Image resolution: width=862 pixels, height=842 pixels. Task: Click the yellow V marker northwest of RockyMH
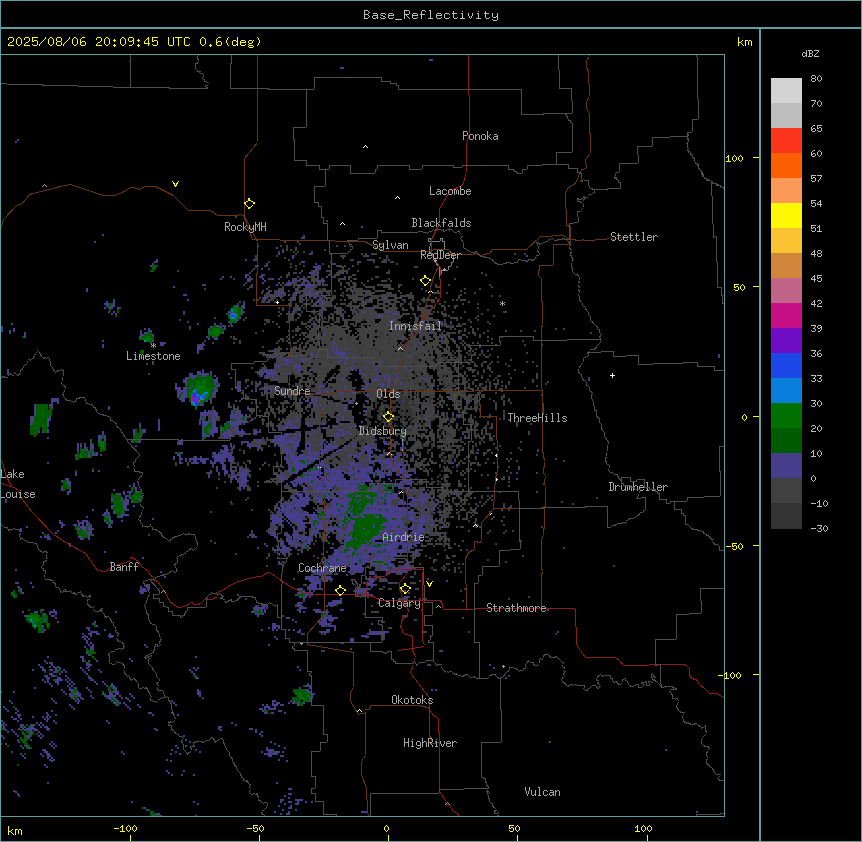(x=175, y=184)
